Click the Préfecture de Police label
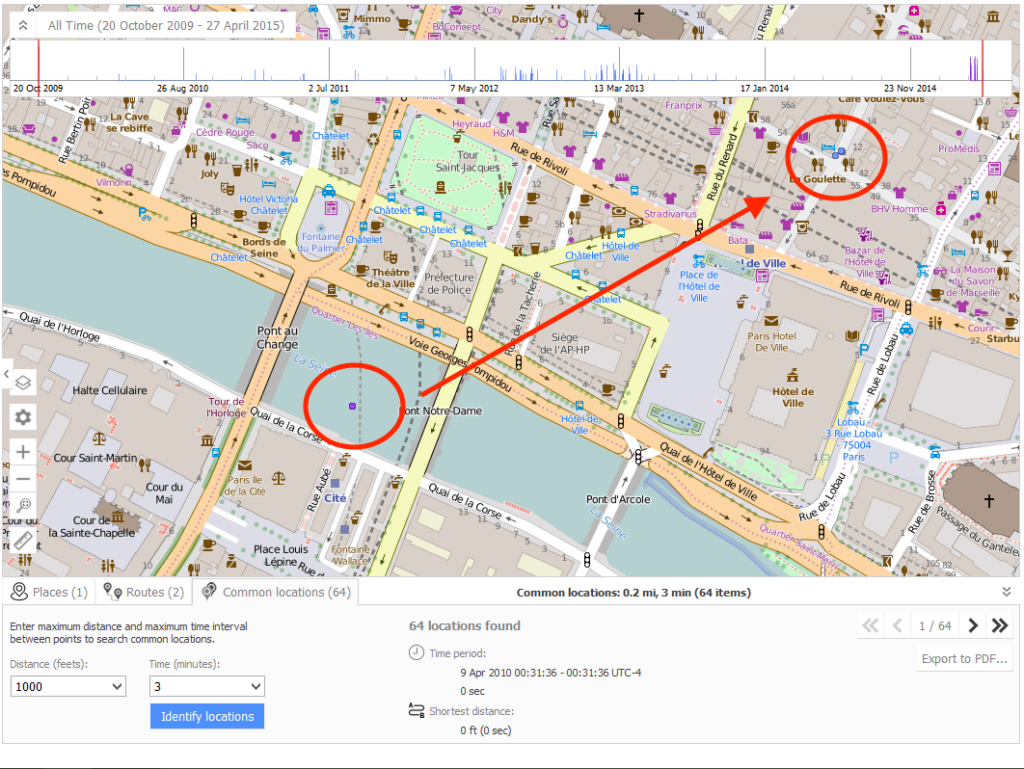The width and height of the screenshot is (1024, 769). click(449, 283)
